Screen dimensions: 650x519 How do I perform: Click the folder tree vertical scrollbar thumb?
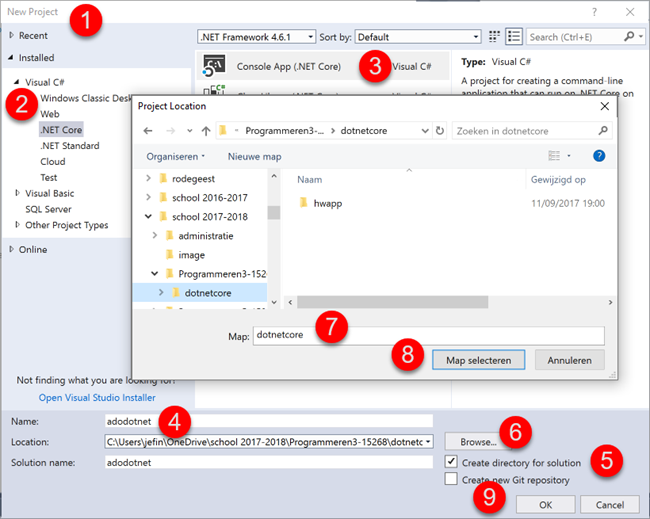(x=274, y=212)
